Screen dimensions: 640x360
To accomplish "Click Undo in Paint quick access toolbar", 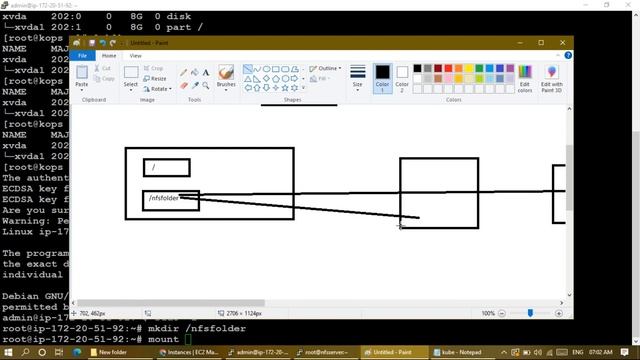I will [x=102, y=43].
